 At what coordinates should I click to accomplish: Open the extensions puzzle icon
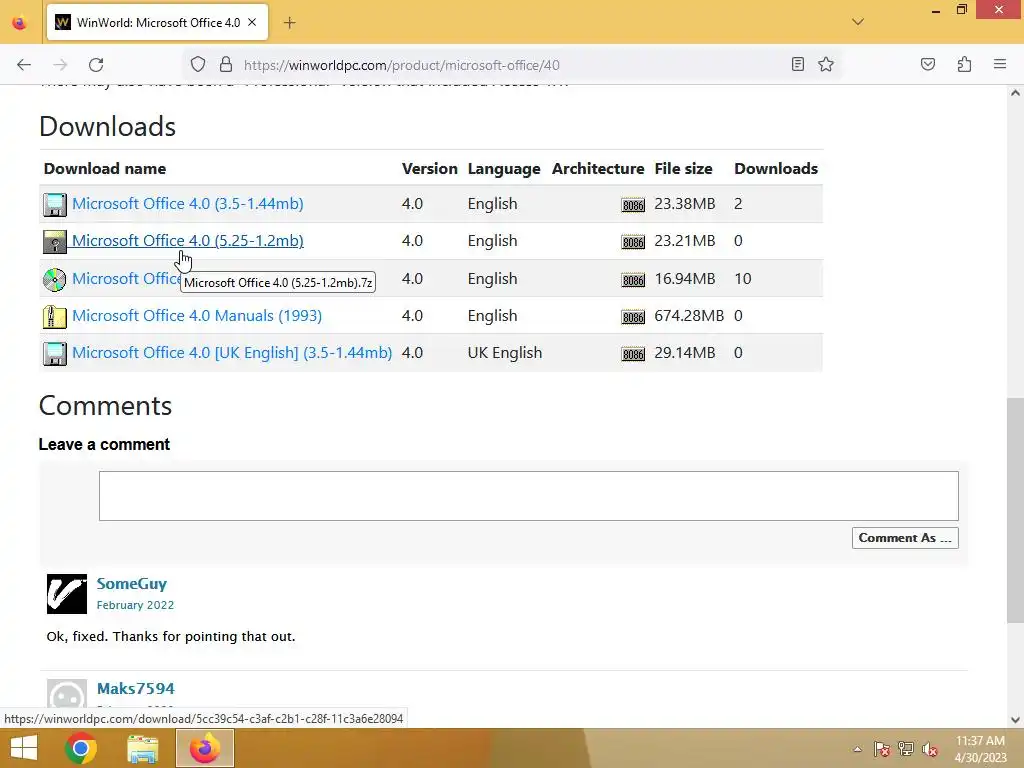[x=965, y=64]
